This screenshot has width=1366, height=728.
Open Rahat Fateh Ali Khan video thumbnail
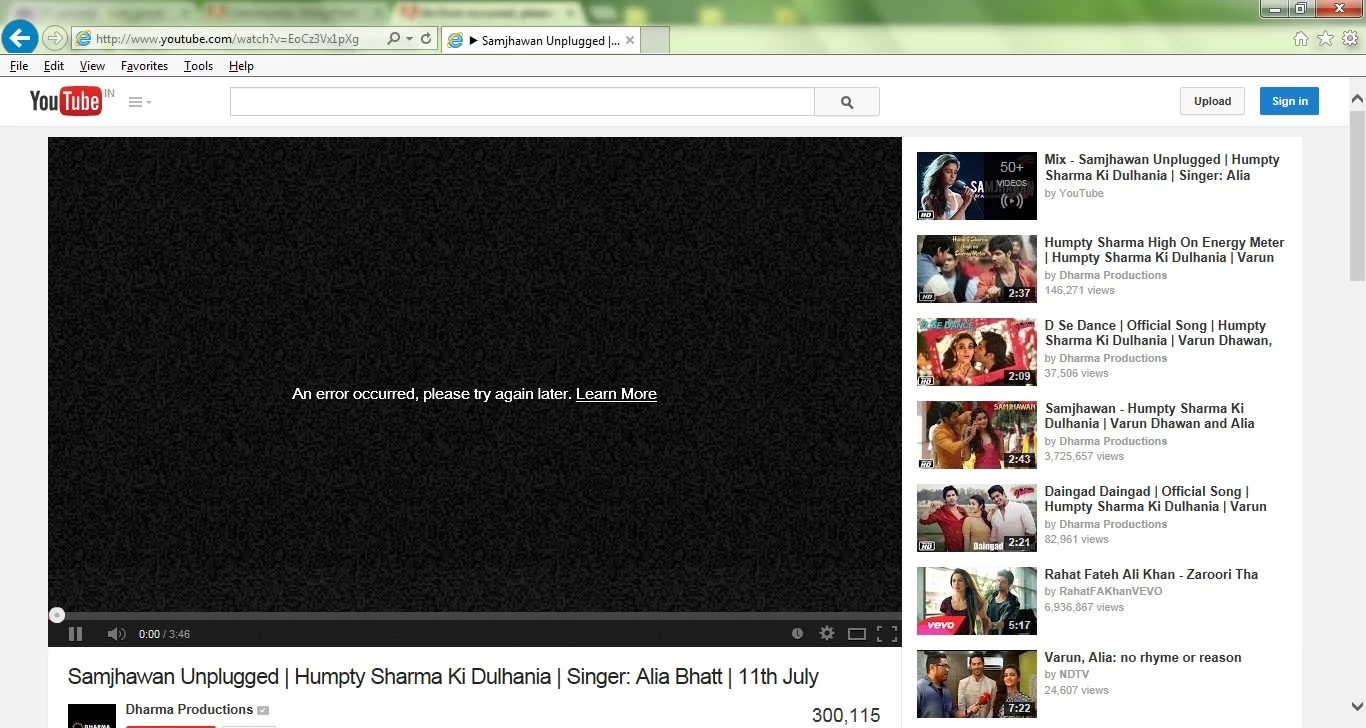click(977, 601)
